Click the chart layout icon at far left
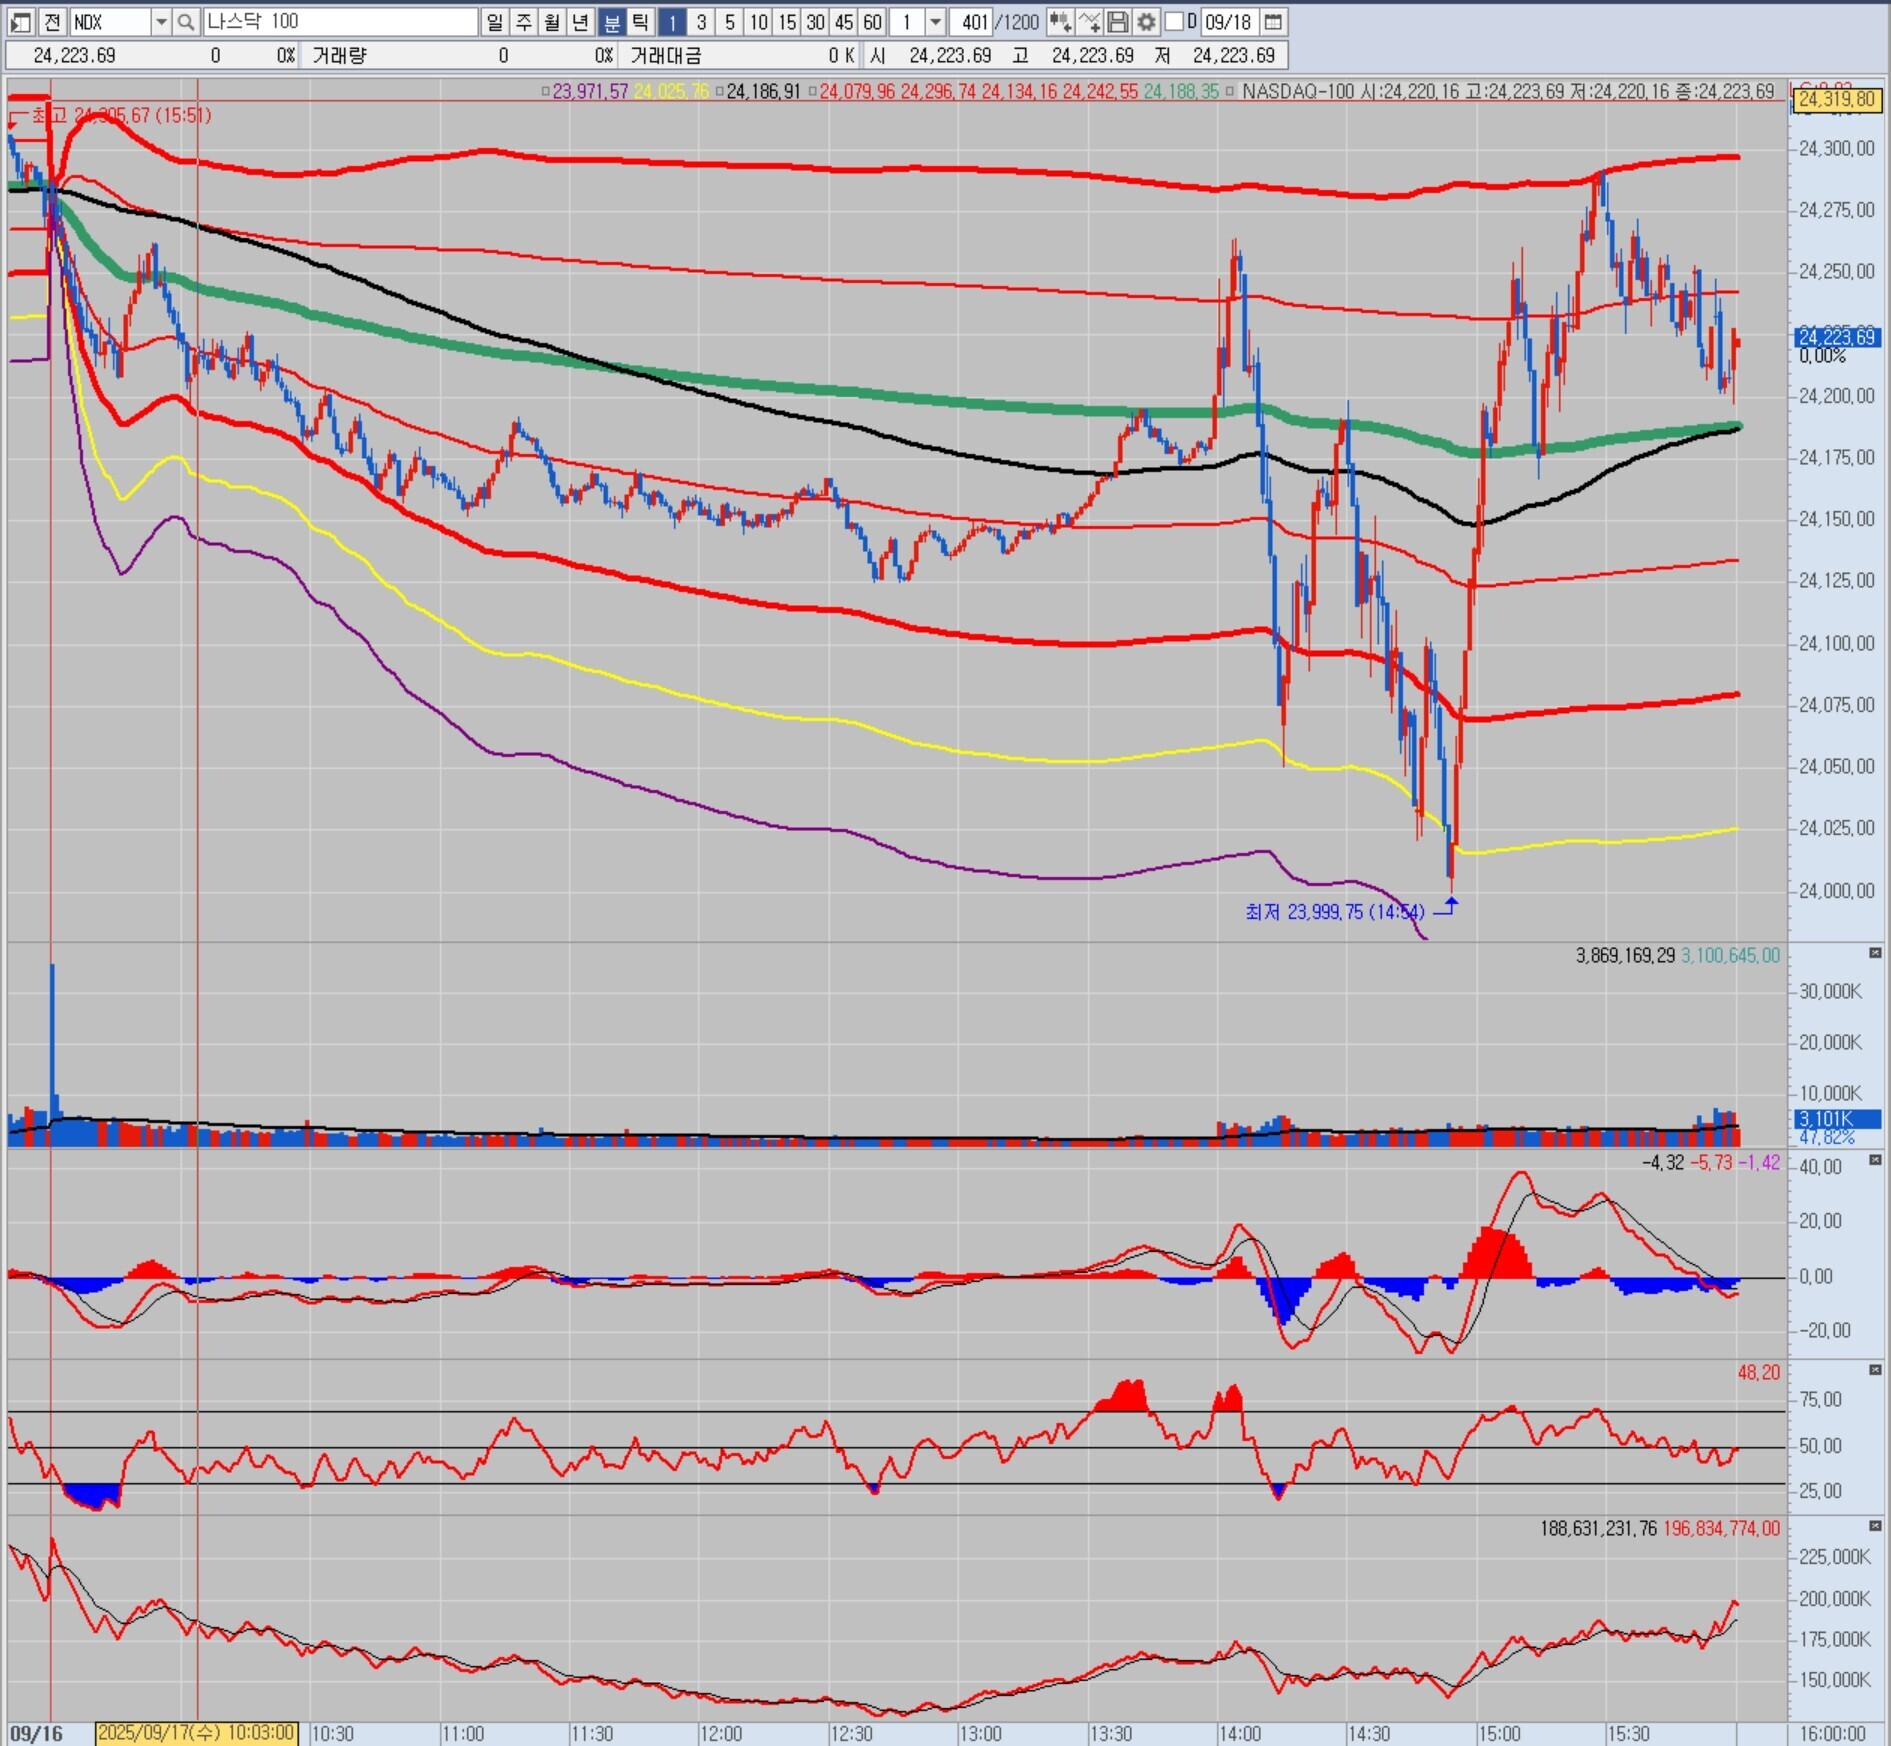 point(21,22)
